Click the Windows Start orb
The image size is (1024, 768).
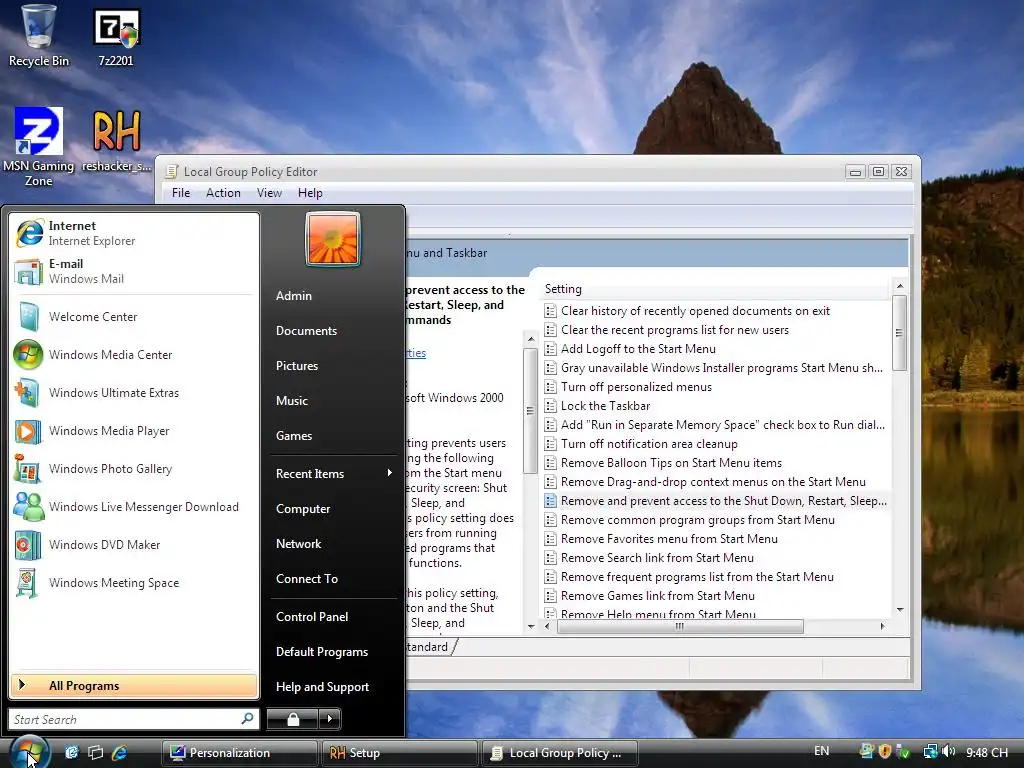click(29, 752)
